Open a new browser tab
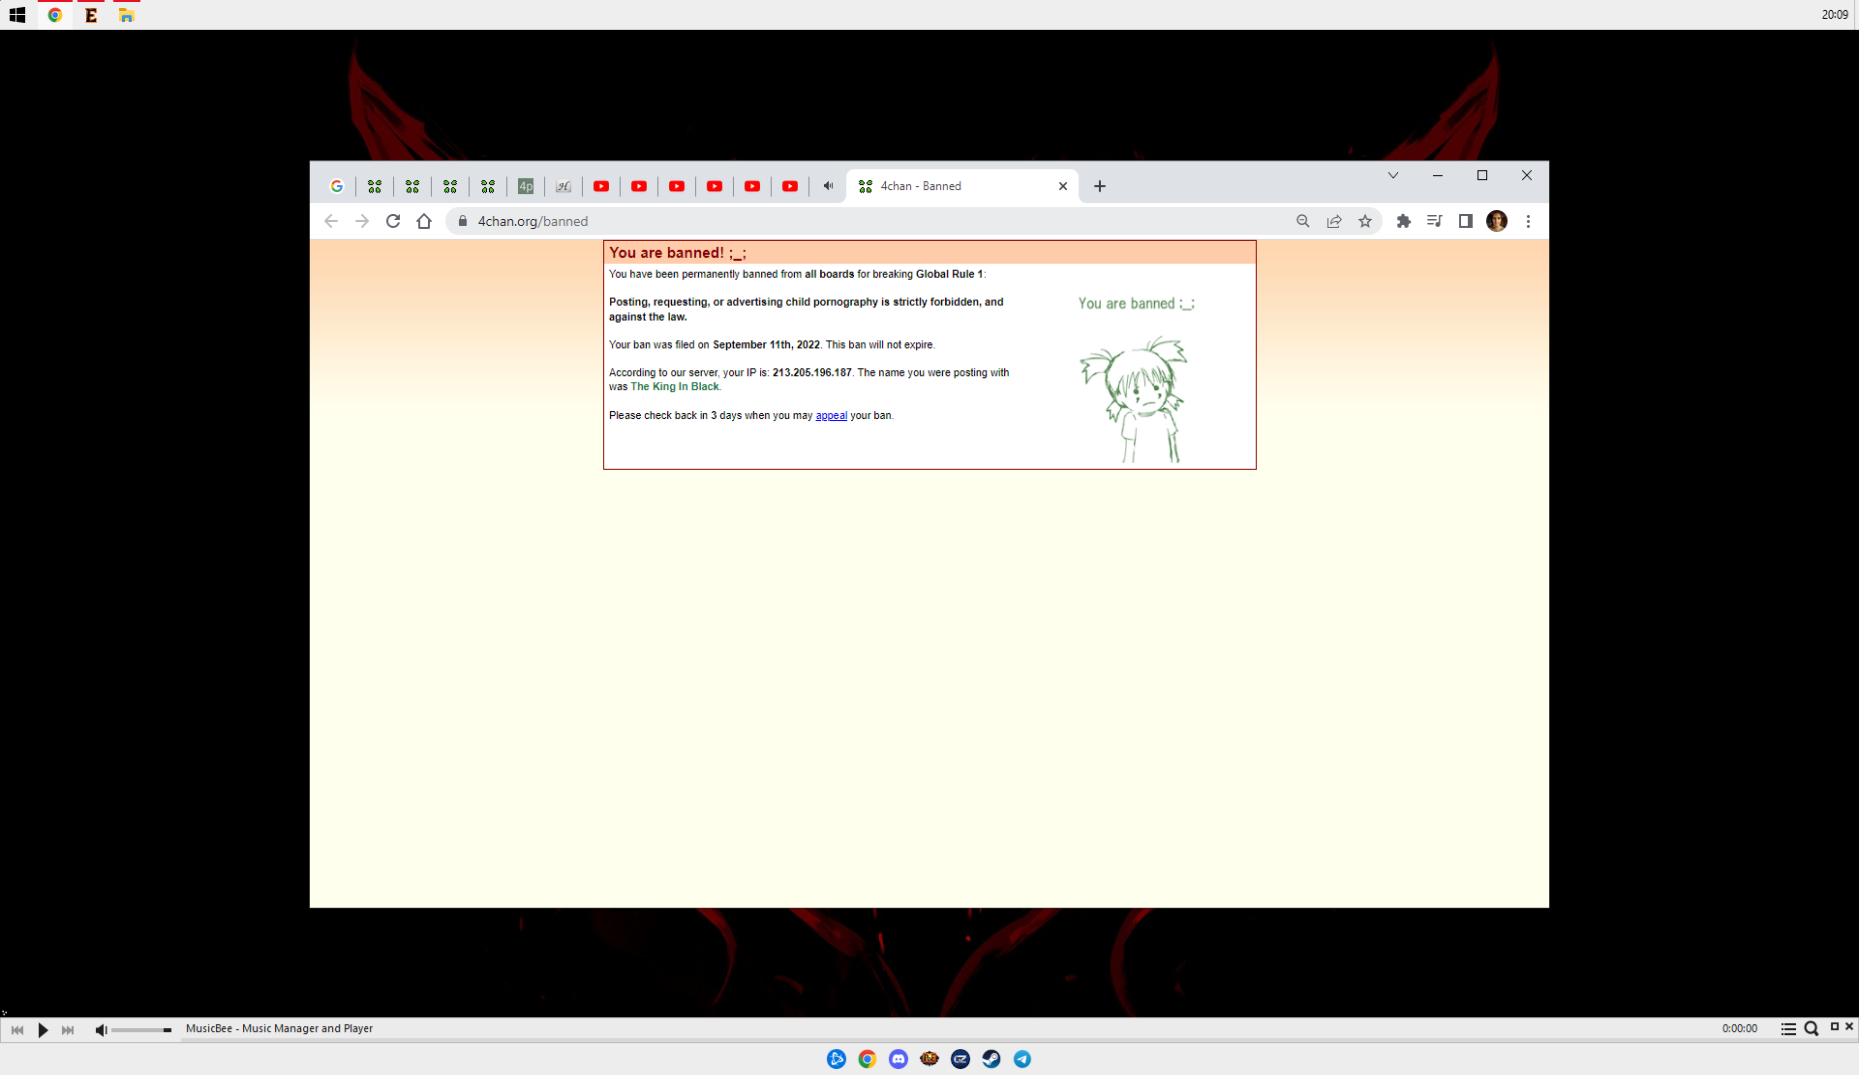Image resolution: width=1859 pixels, height=1075 pixels. [x=1100, y=186]
